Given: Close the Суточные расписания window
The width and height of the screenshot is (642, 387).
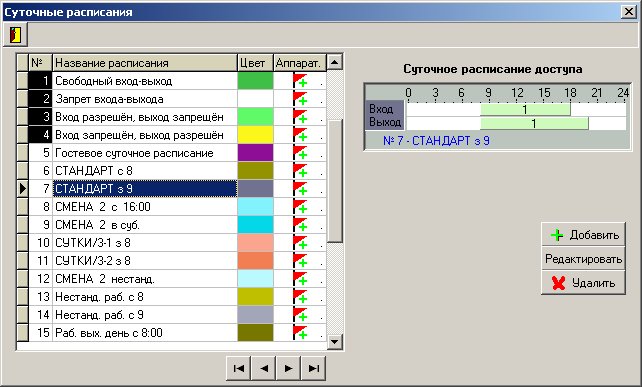Looking at the screenshot, I should click(x=628, y=11).
